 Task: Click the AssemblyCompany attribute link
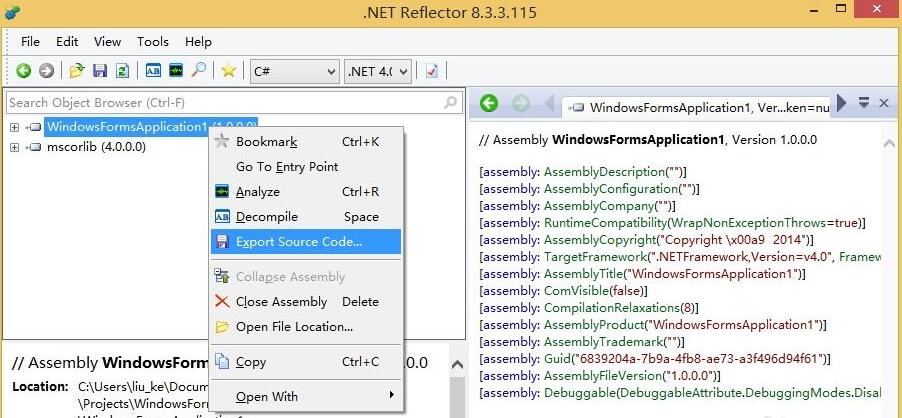click(598, 205)
